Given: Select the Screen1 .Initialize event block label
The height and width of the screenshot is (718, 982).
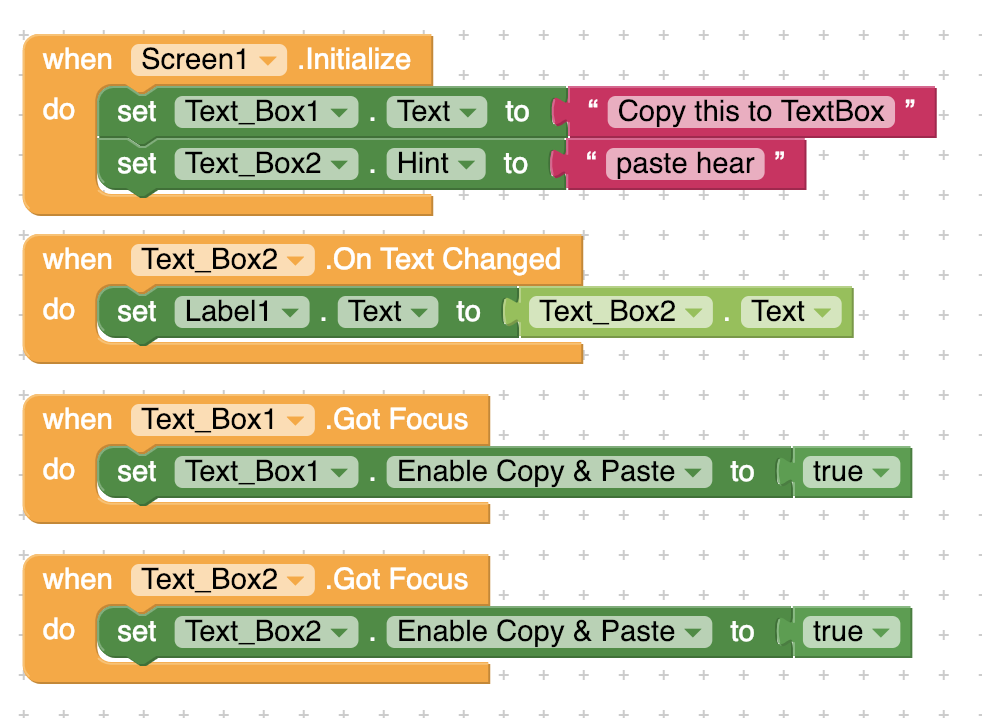Looking at the screenshot, I should [x=356, y=60].
